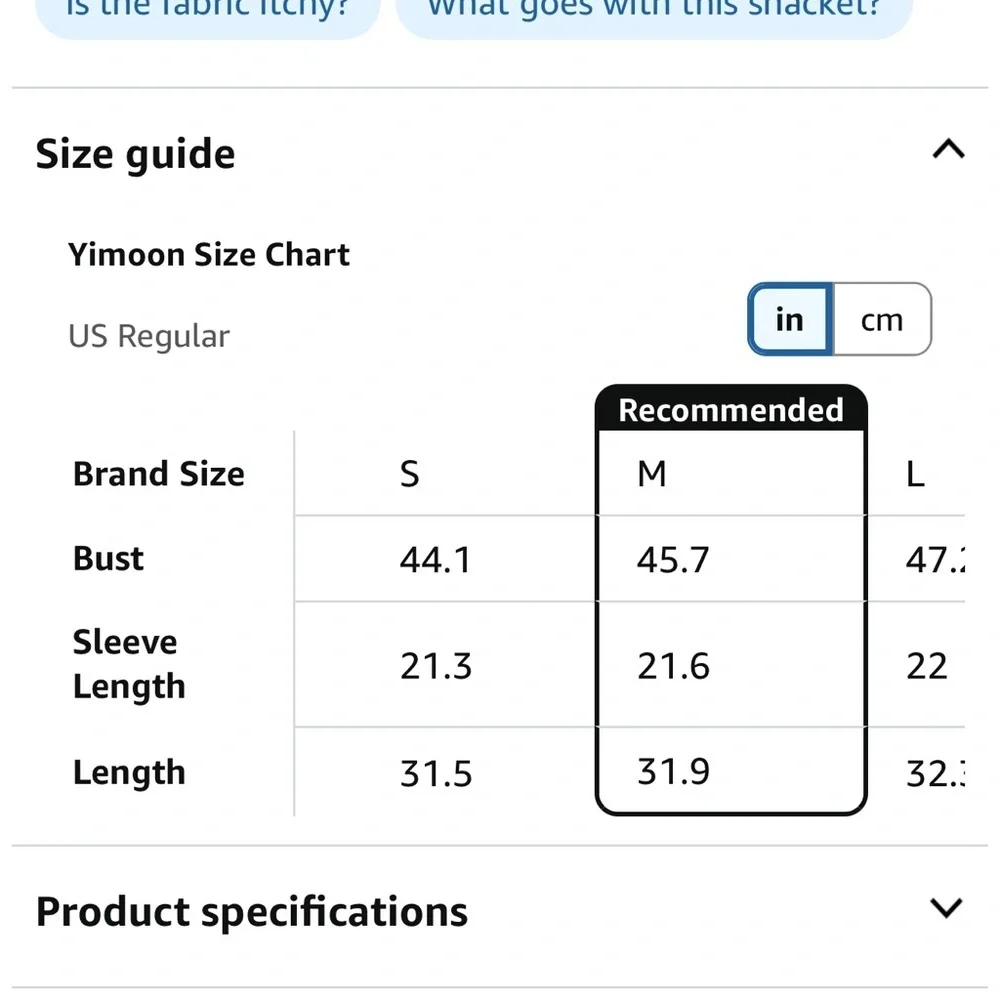1000x1000 pixels.
Task: Click the Bust row label
Action: pos(108,559)
